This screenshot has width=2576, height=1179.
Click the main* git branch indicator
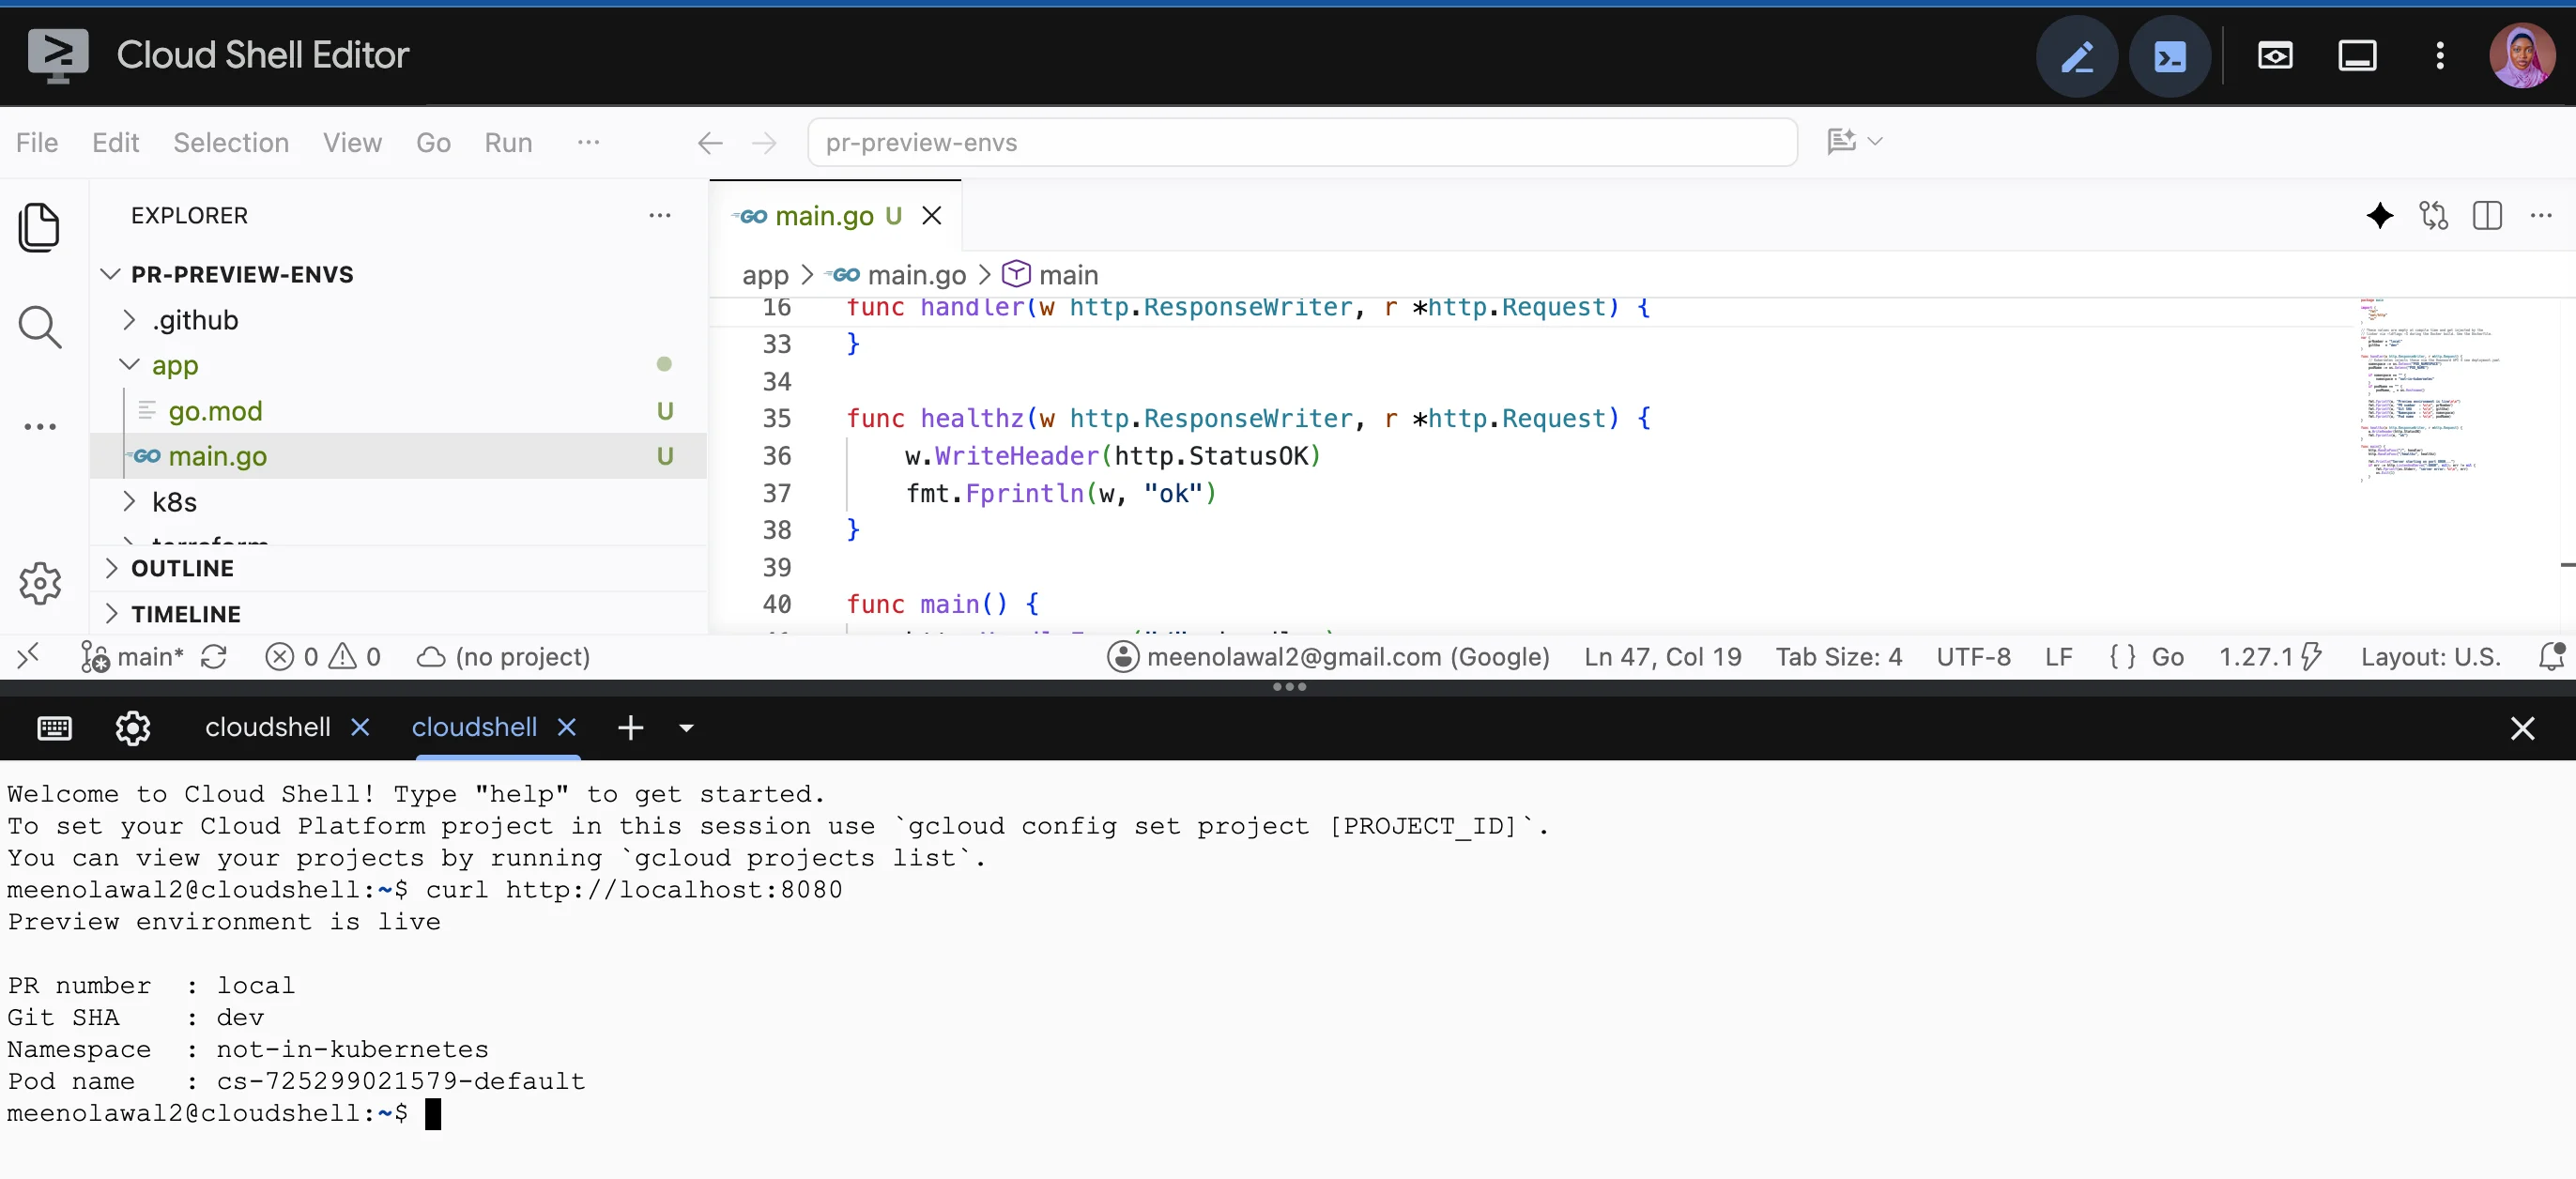tap(133, 657)
